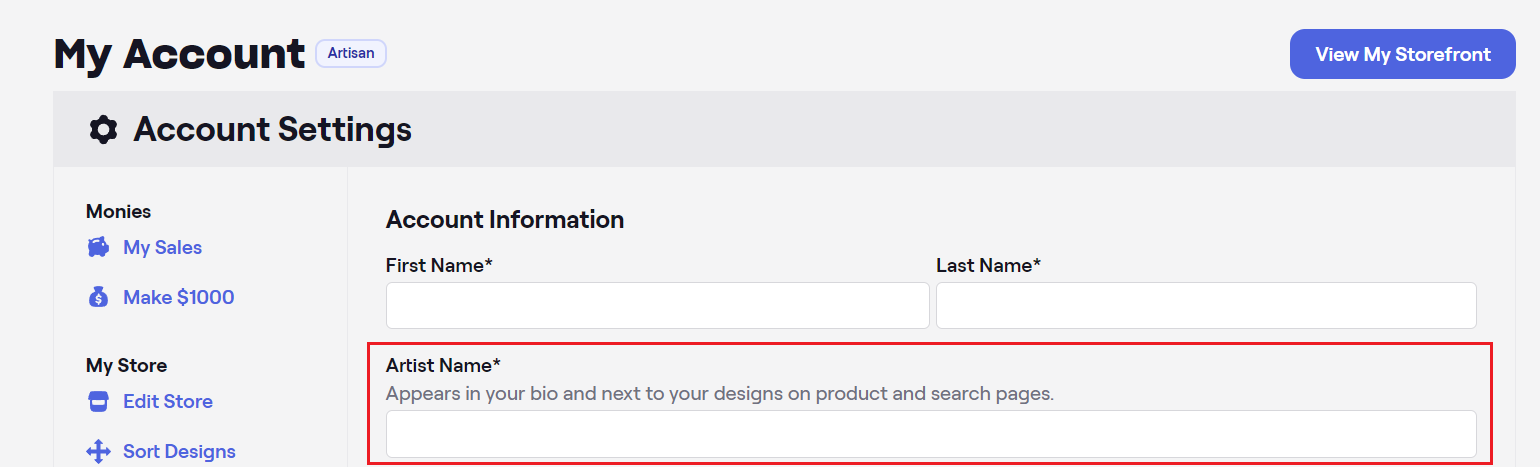Image resolution: width=1540 pixels, height=467 pixels.
Task: Click the Monies section label in sidebar
Action: [x=119, y=211]
